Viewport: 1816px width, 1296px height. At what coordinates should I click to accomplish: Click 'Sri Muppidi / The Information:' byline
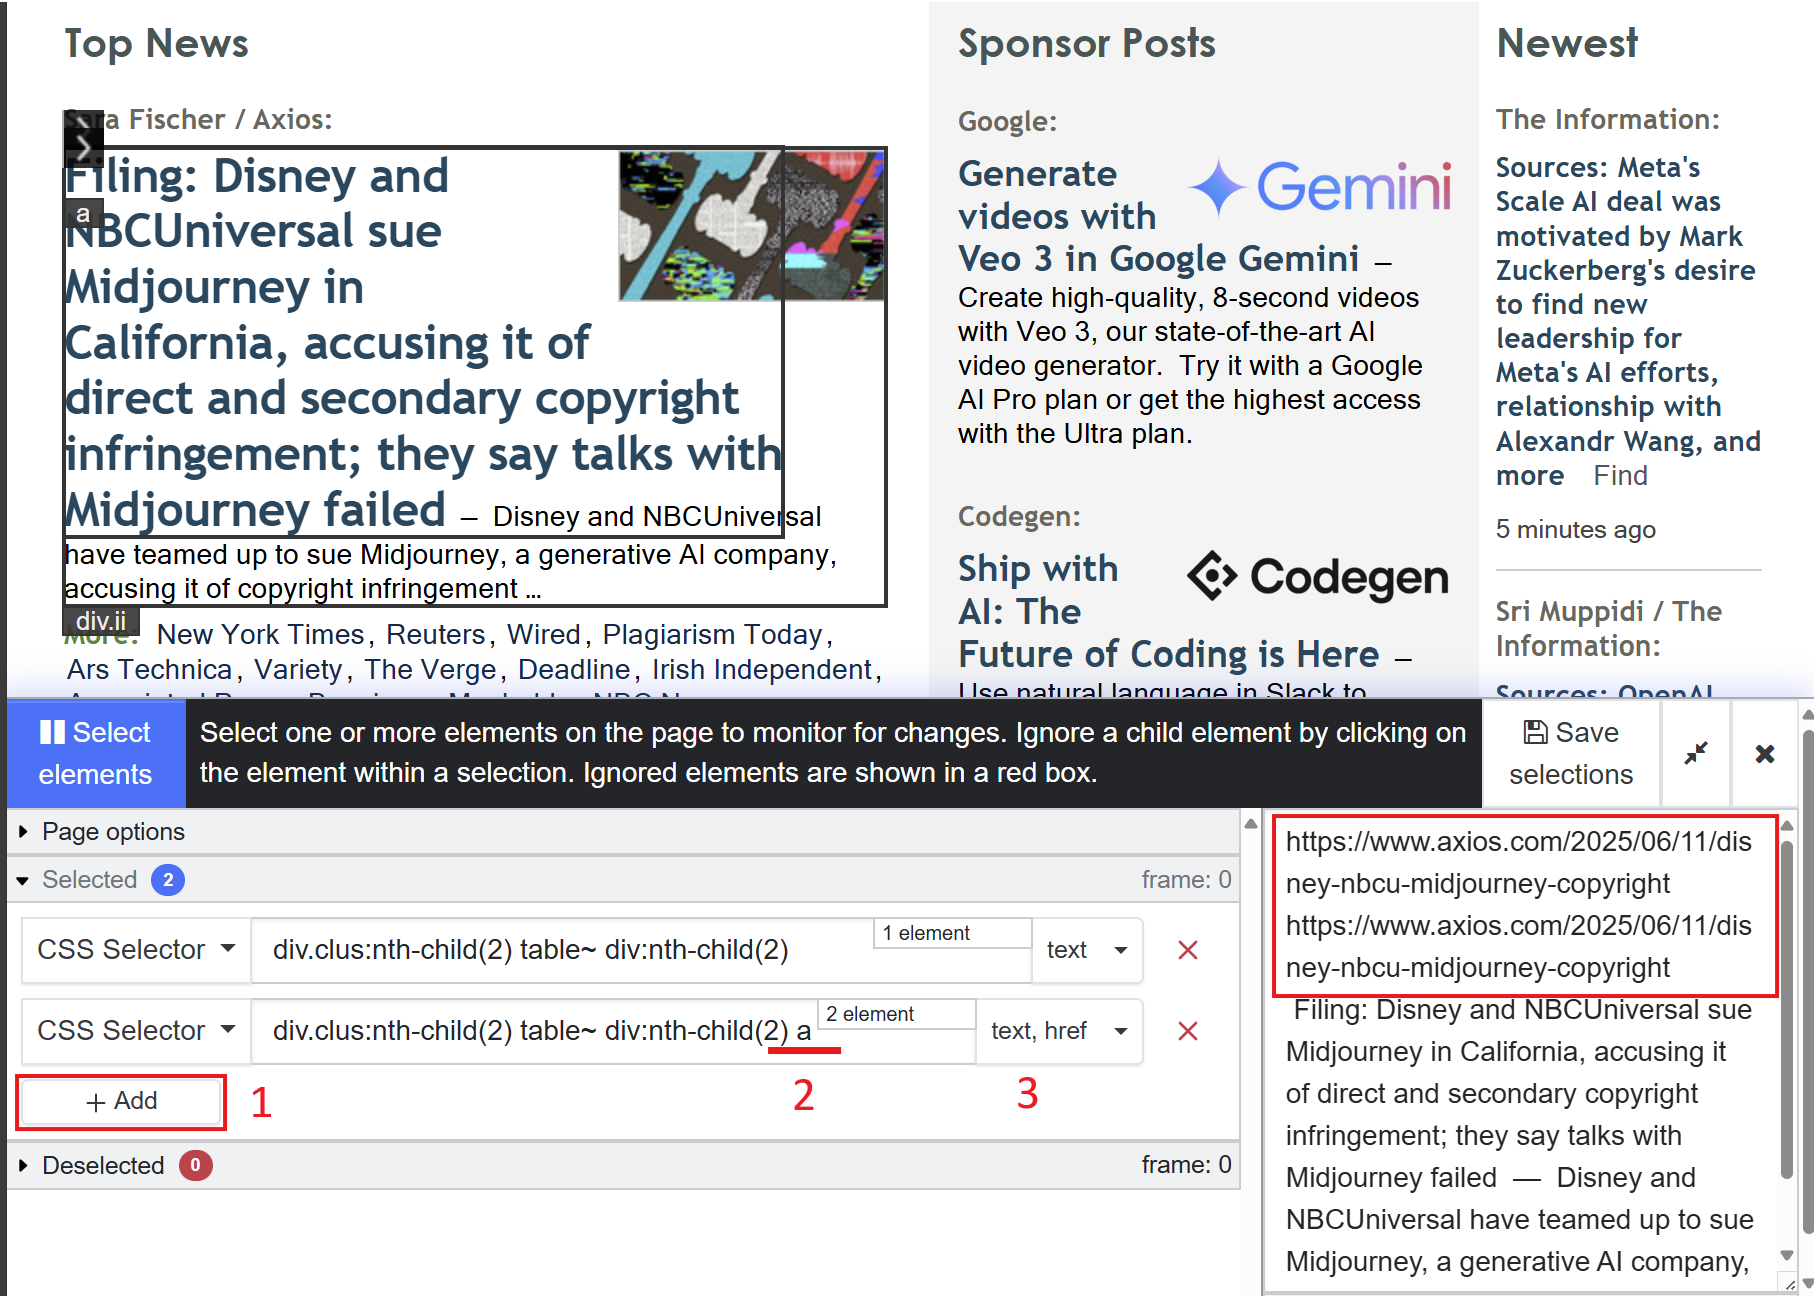(1608, 628)
